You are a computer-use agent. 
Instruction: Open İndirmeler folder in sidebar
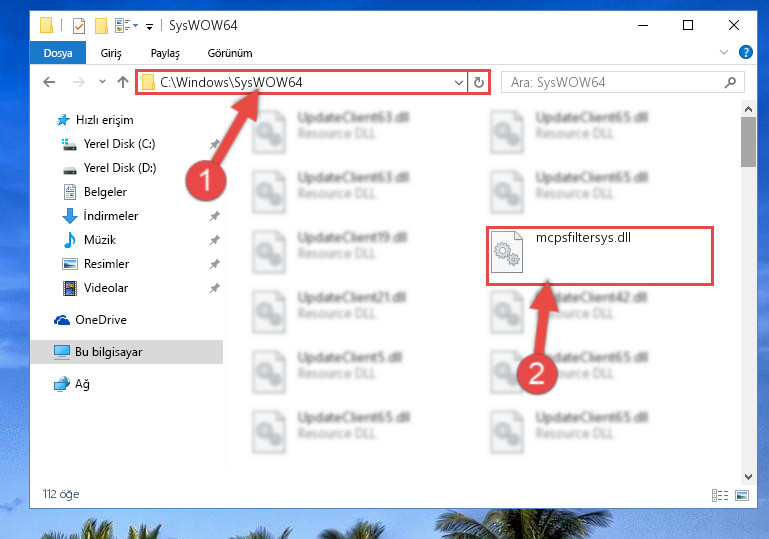(111, 216)
